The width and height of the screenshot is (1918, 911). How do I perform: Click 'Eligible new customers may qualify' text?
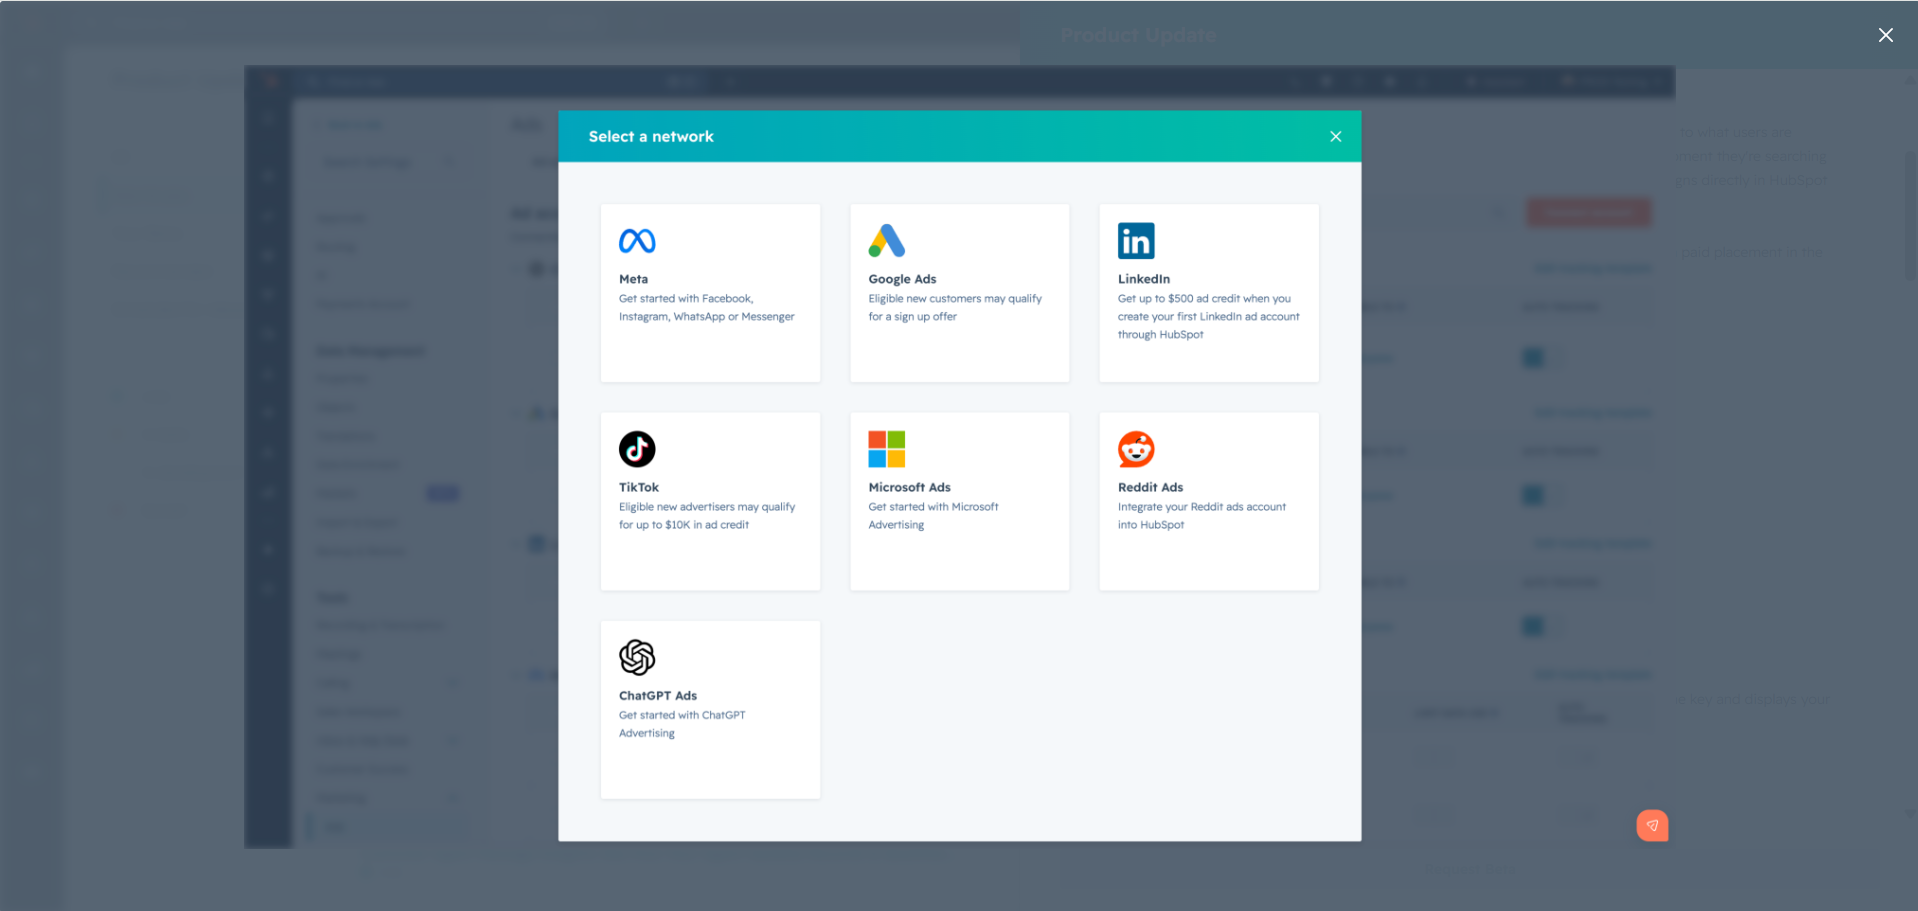[x=955, y=307]
